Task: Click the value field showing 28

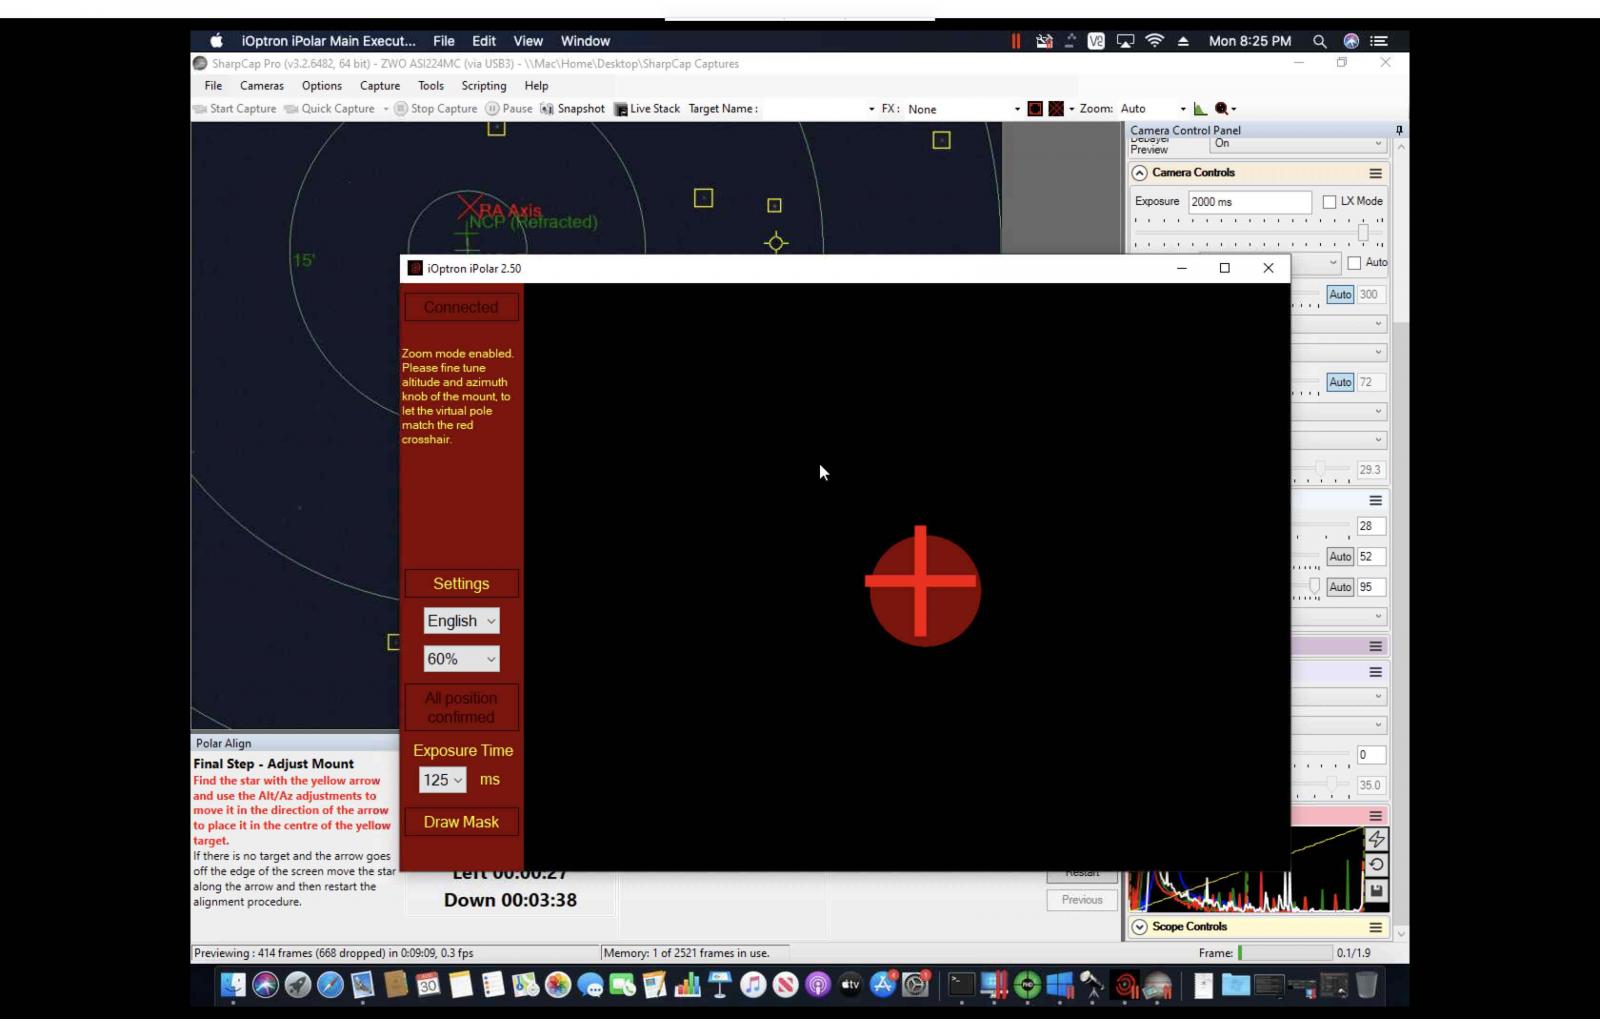Action: pos(1370,526)
